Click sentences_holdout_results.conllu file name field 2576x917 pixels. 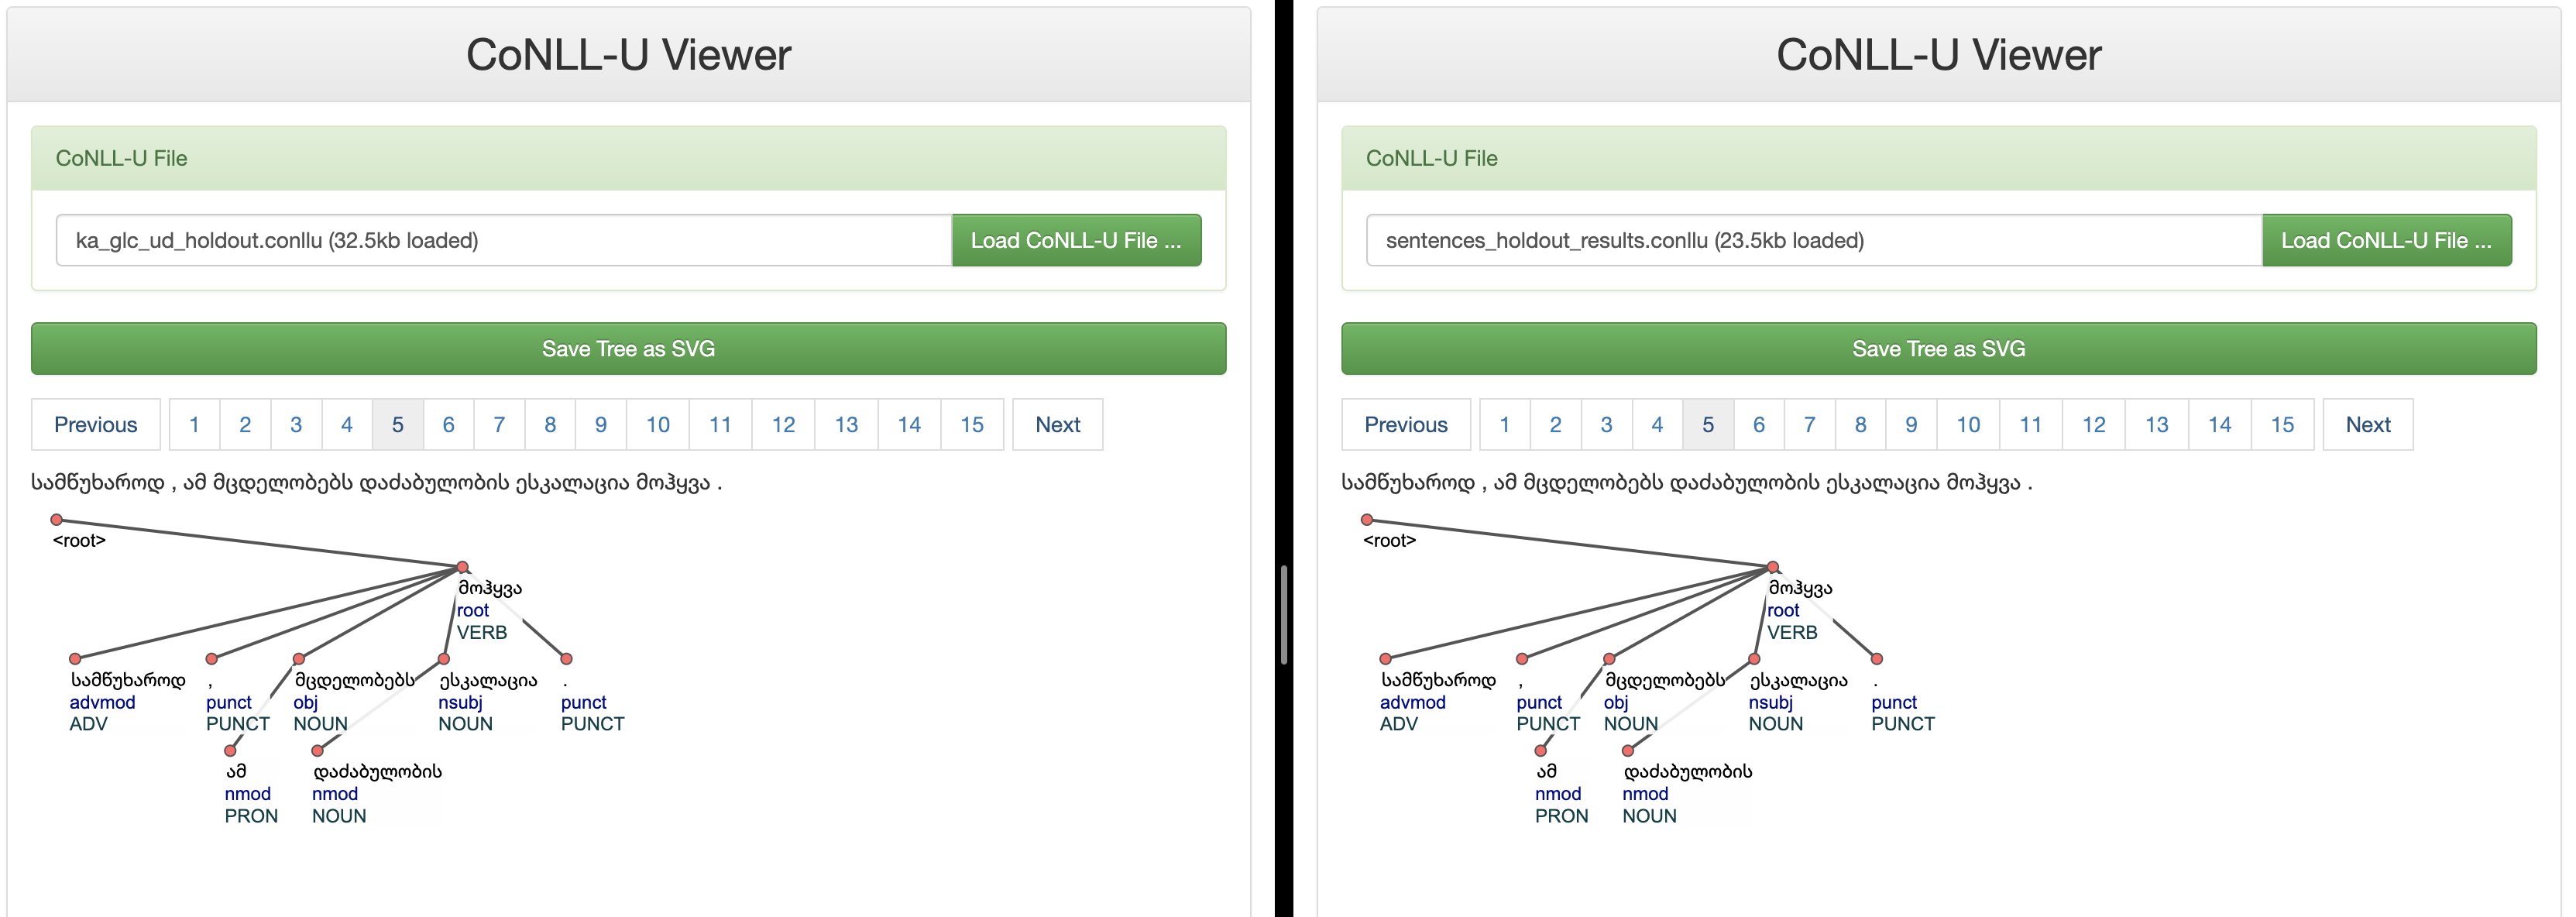1813,240
